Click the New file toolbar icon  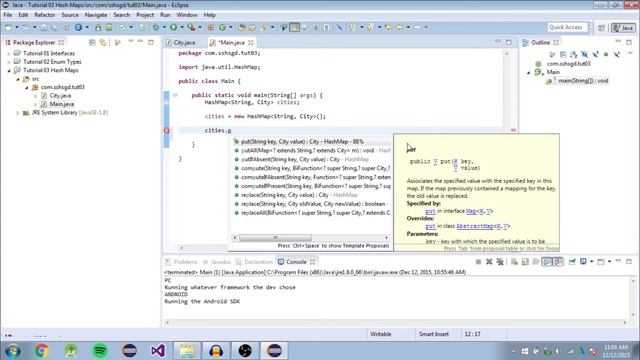coord(9,27)
